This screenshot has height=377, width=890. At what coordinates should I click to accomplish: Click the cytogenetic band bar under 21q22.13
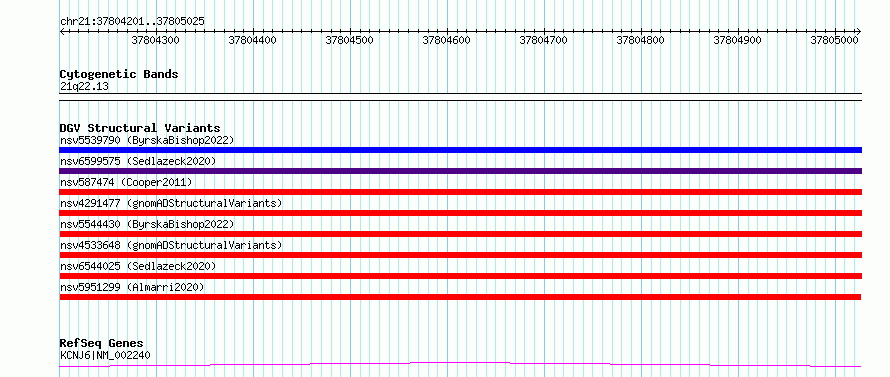460,97
